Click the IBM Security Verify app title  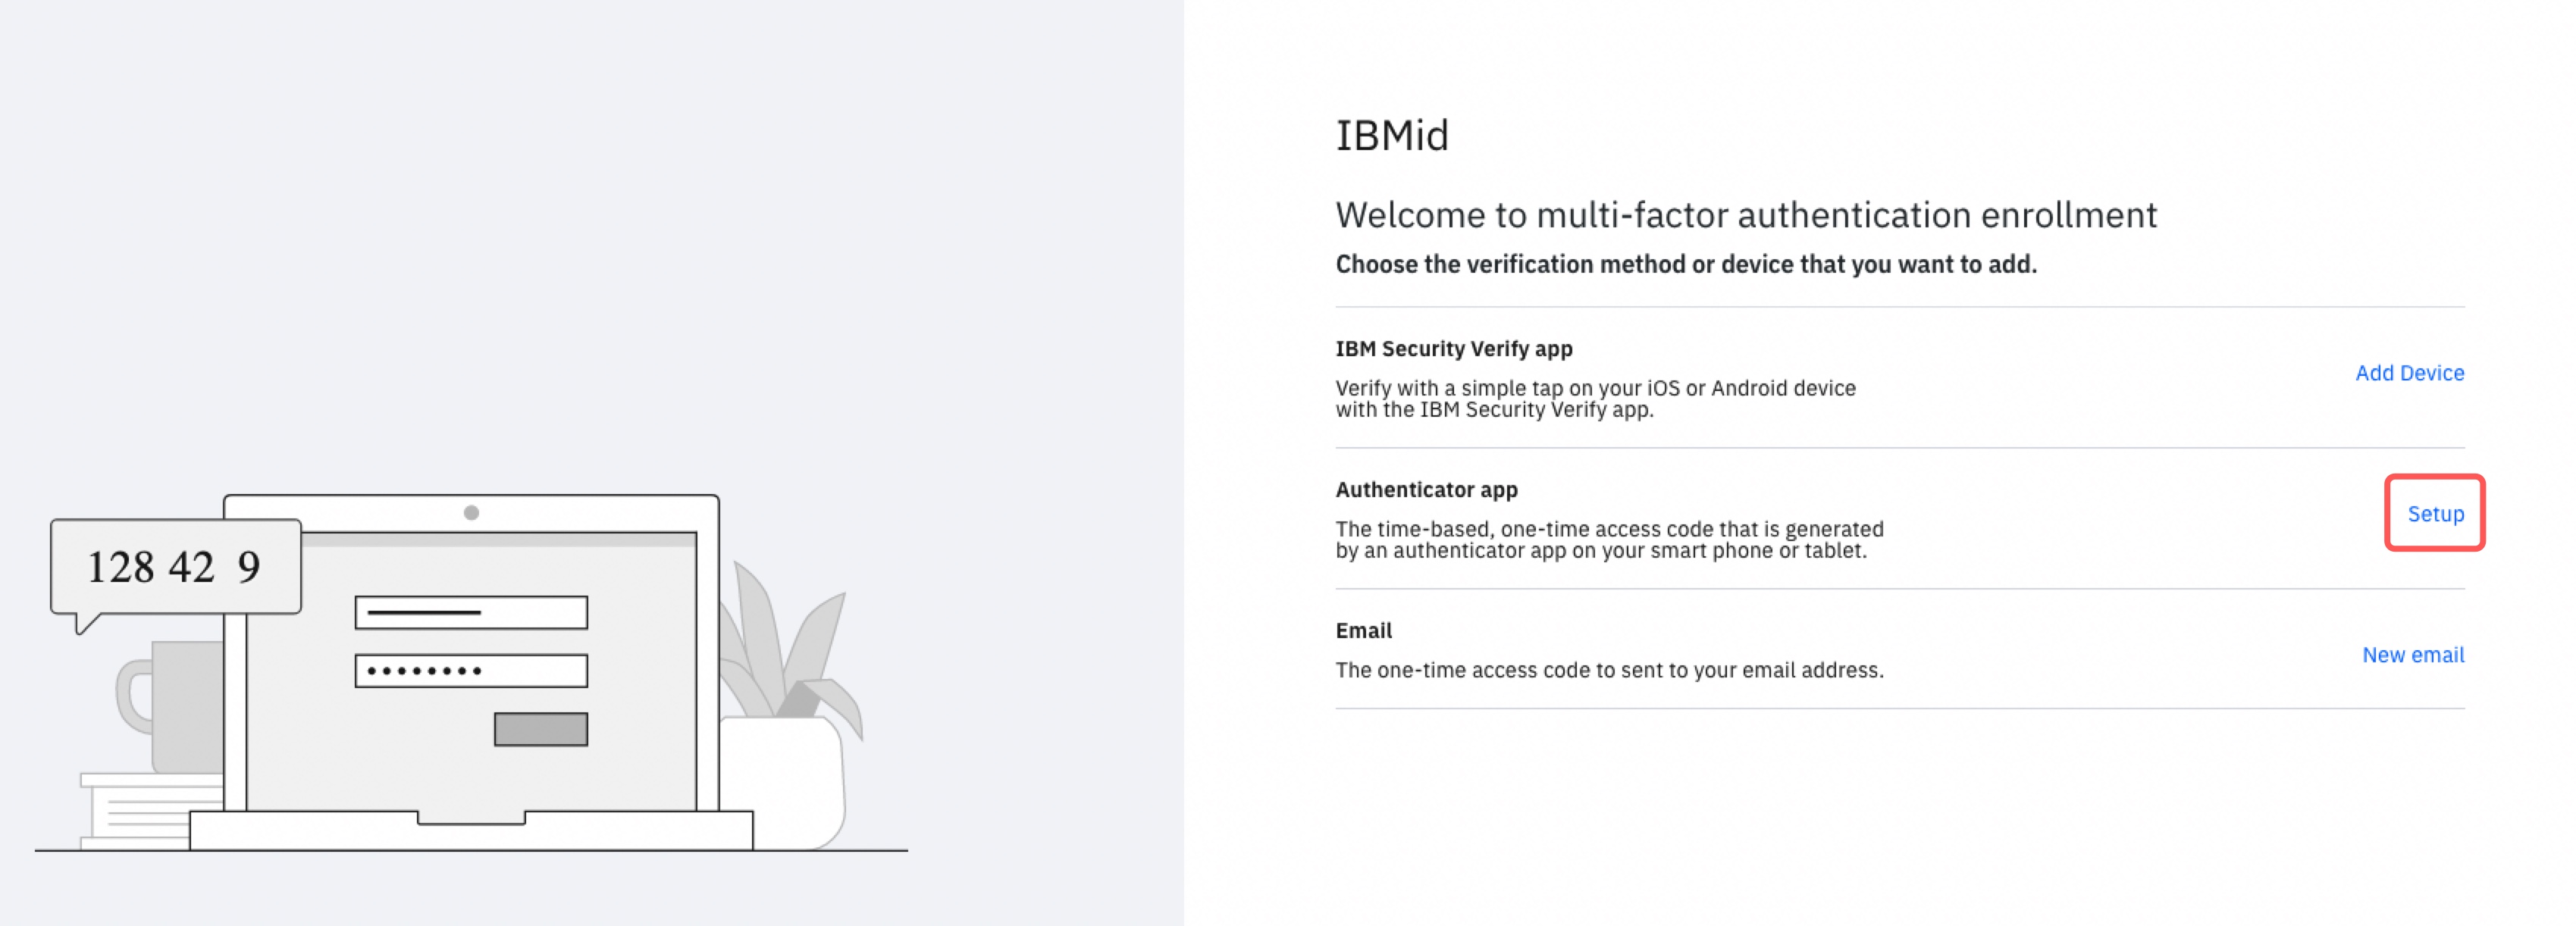pyautogui.click(x=1454, y=349)
